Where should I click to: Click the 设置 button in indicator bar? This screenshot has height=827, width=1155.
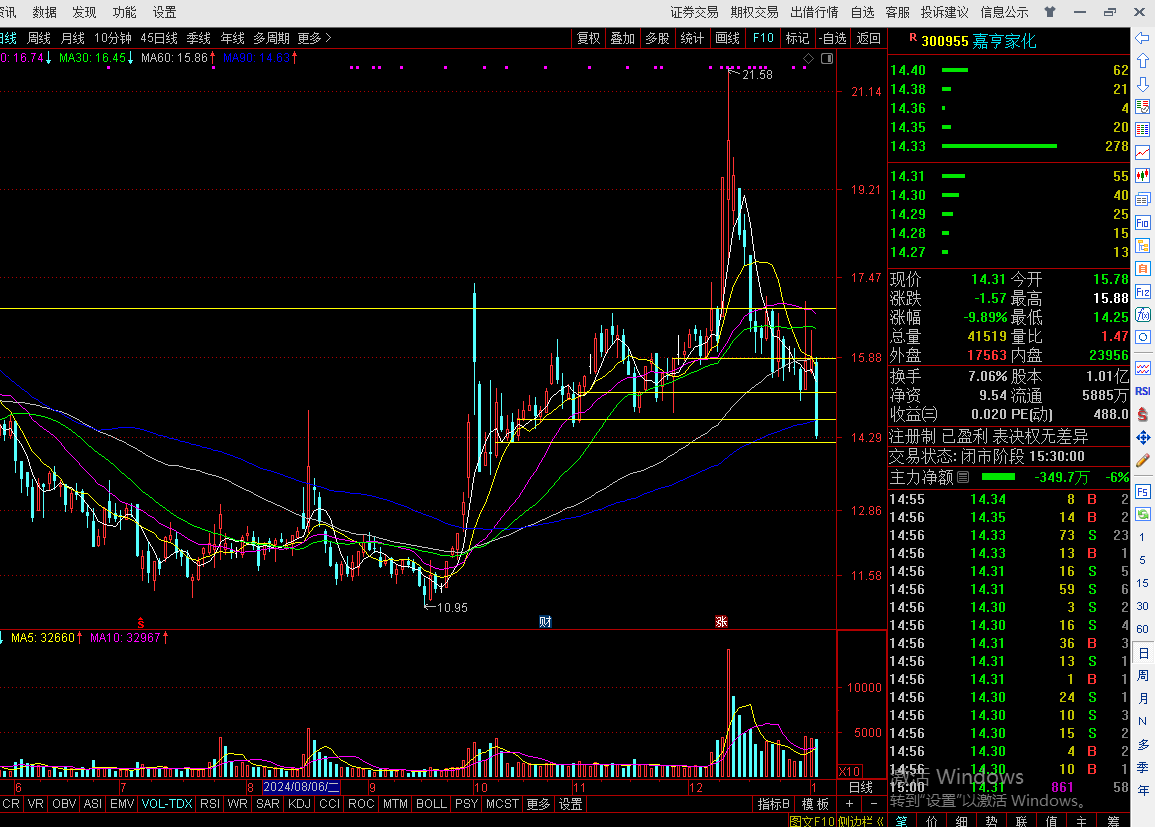[571, 804]
